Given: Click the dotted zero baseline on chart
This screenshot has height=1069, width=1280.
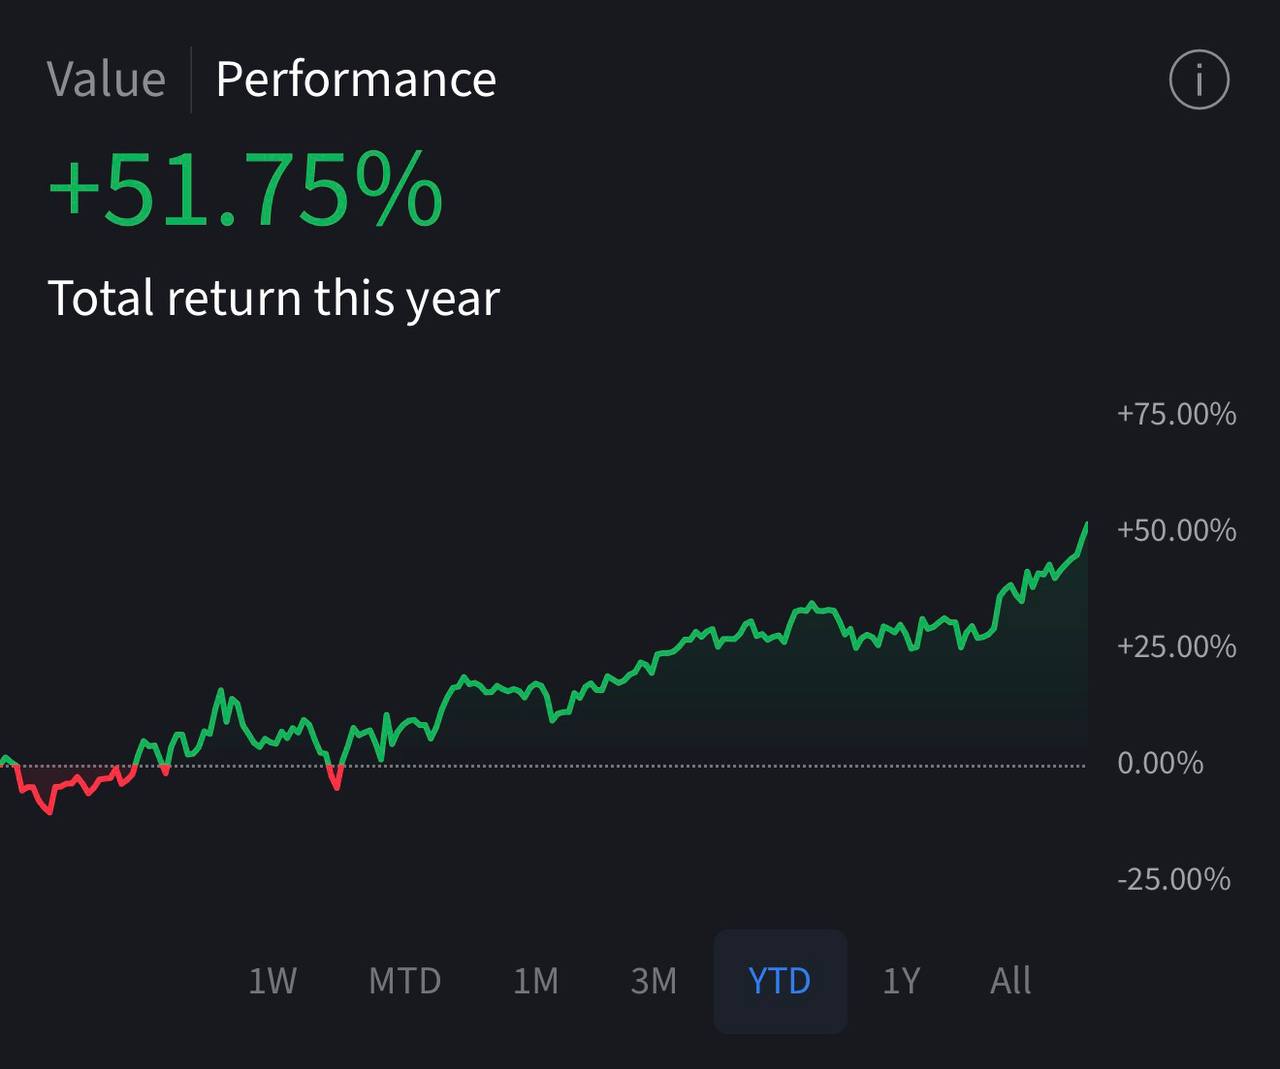Looking at the screenshot, I should point(700,766).
